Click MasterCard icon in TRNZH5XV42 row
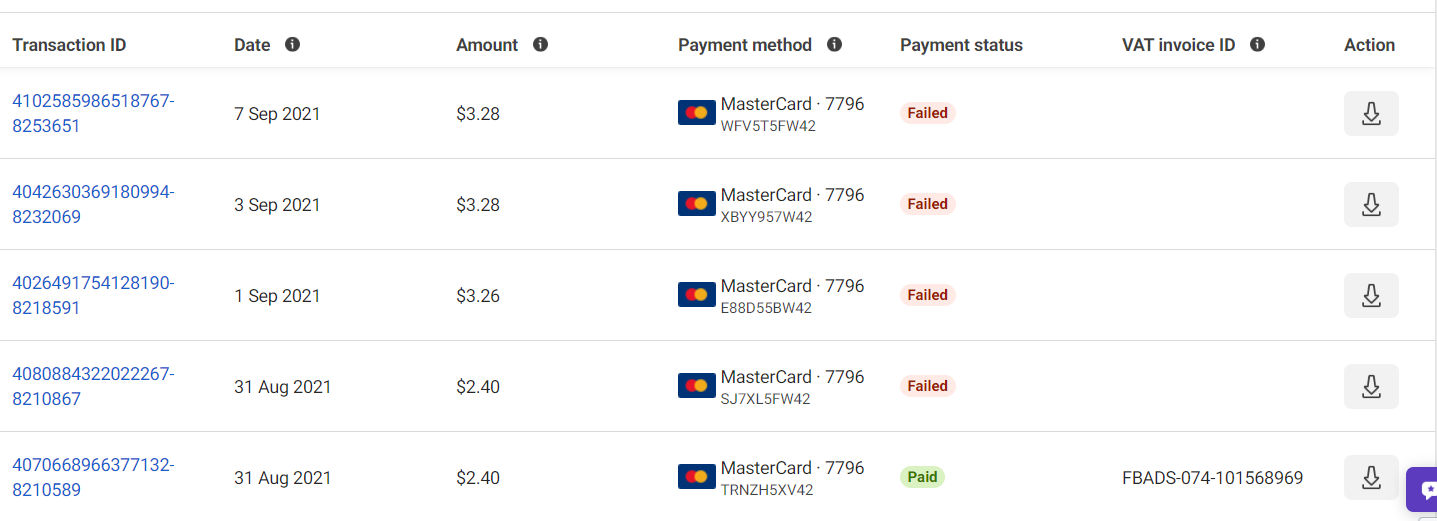This screenshot has height=521, width=1437. [697, 476]
